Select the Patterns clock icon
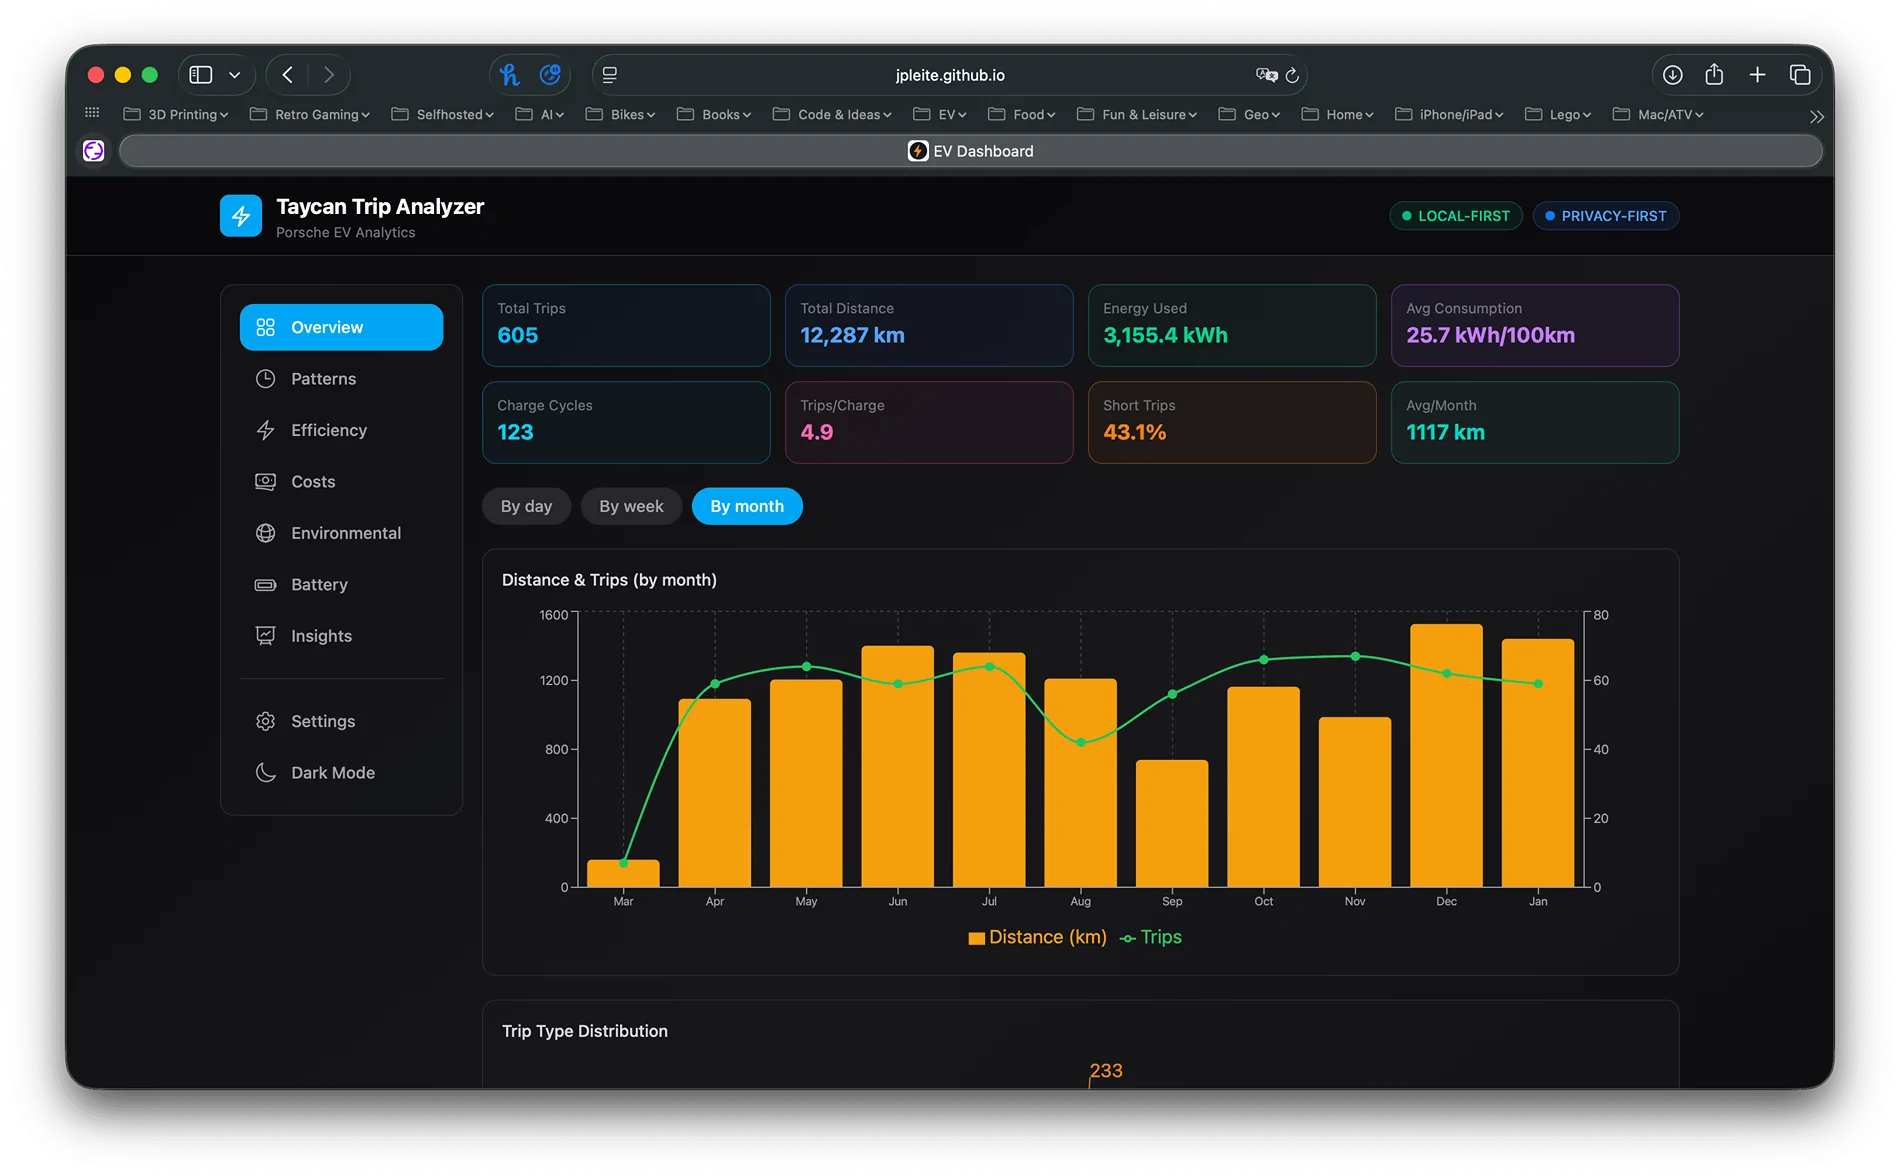This screenshot has height=1176, width=1900. click(265, 378)
